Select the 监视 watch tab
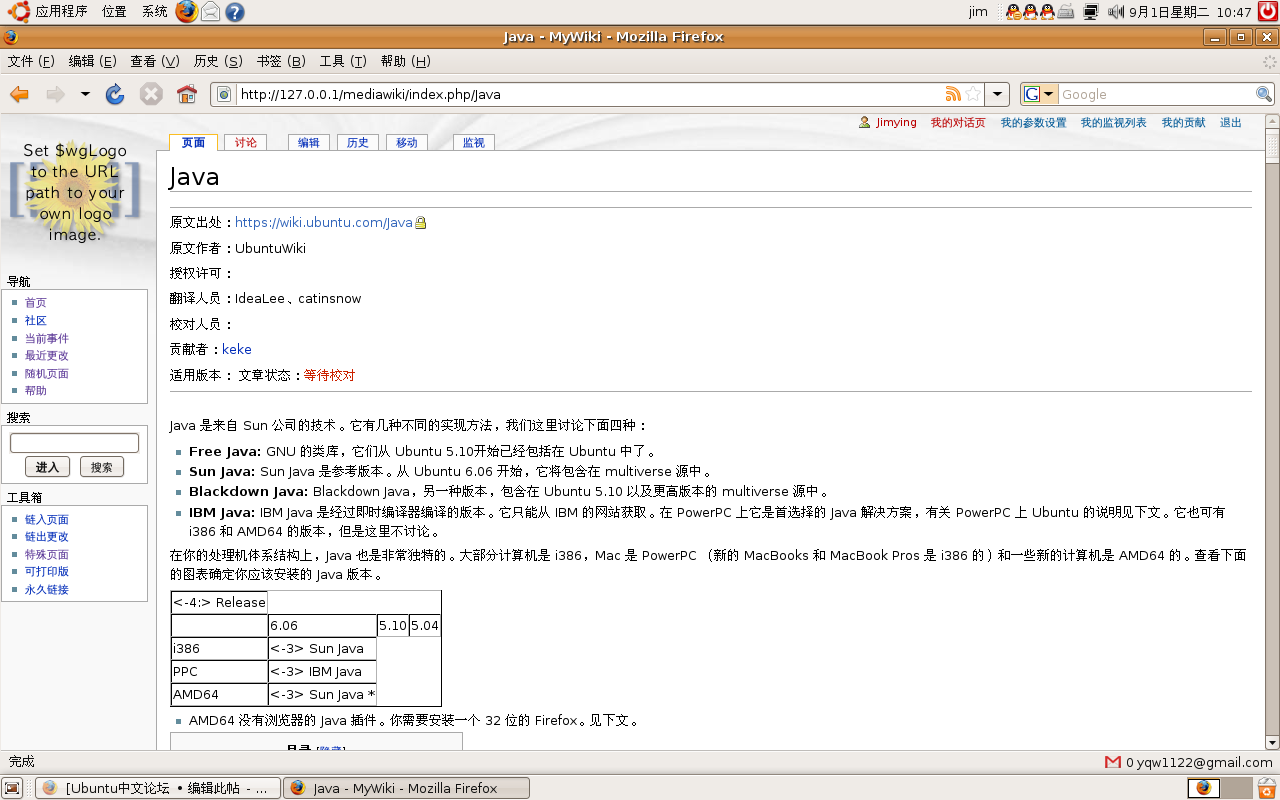Viewport: 1280px width, 800px height. coord(474,142)
